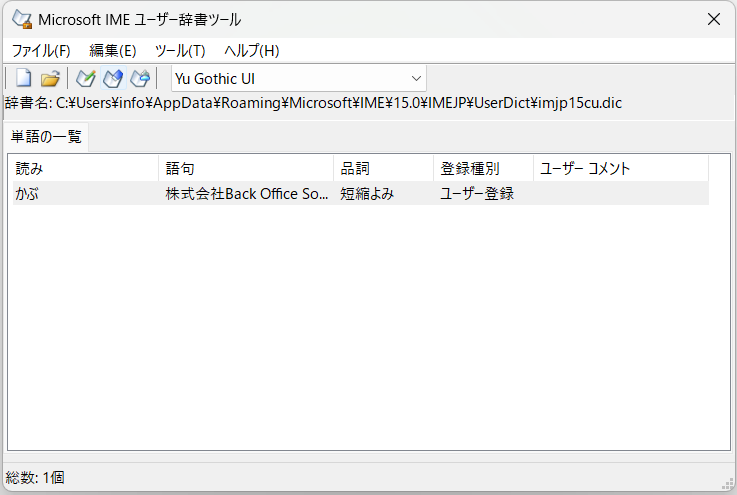Select the 単語の一覧 tab

pos(46,136)
